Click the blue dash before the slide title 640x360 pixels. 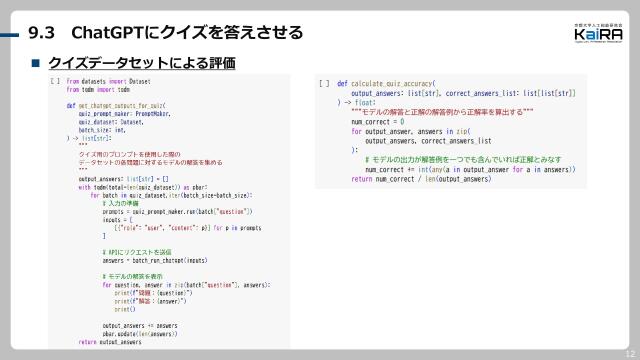(x=9, y=35)
